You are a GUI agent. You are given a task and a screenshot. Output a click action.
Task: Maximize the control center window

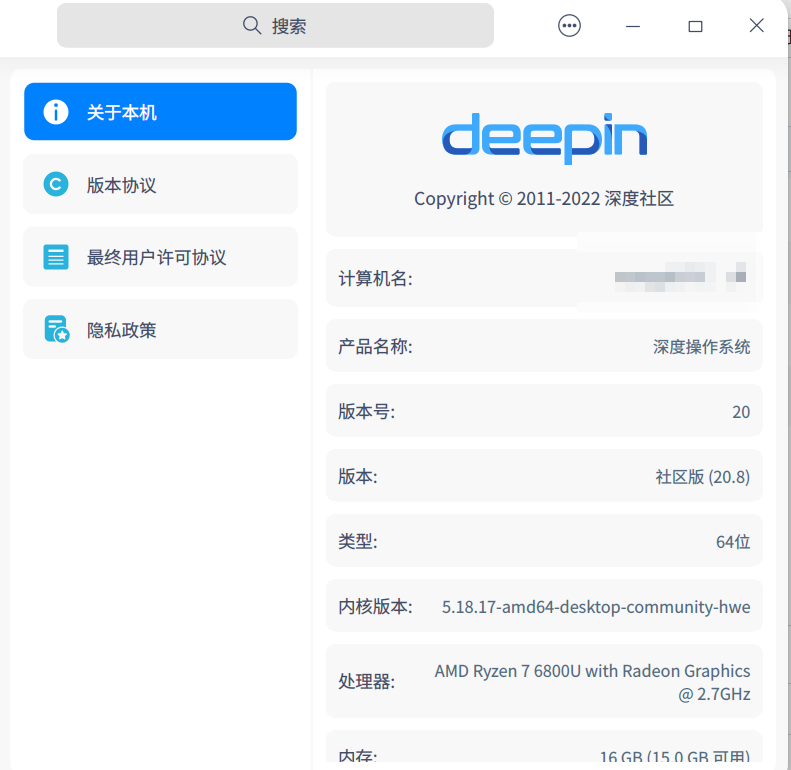pos(695,26)
